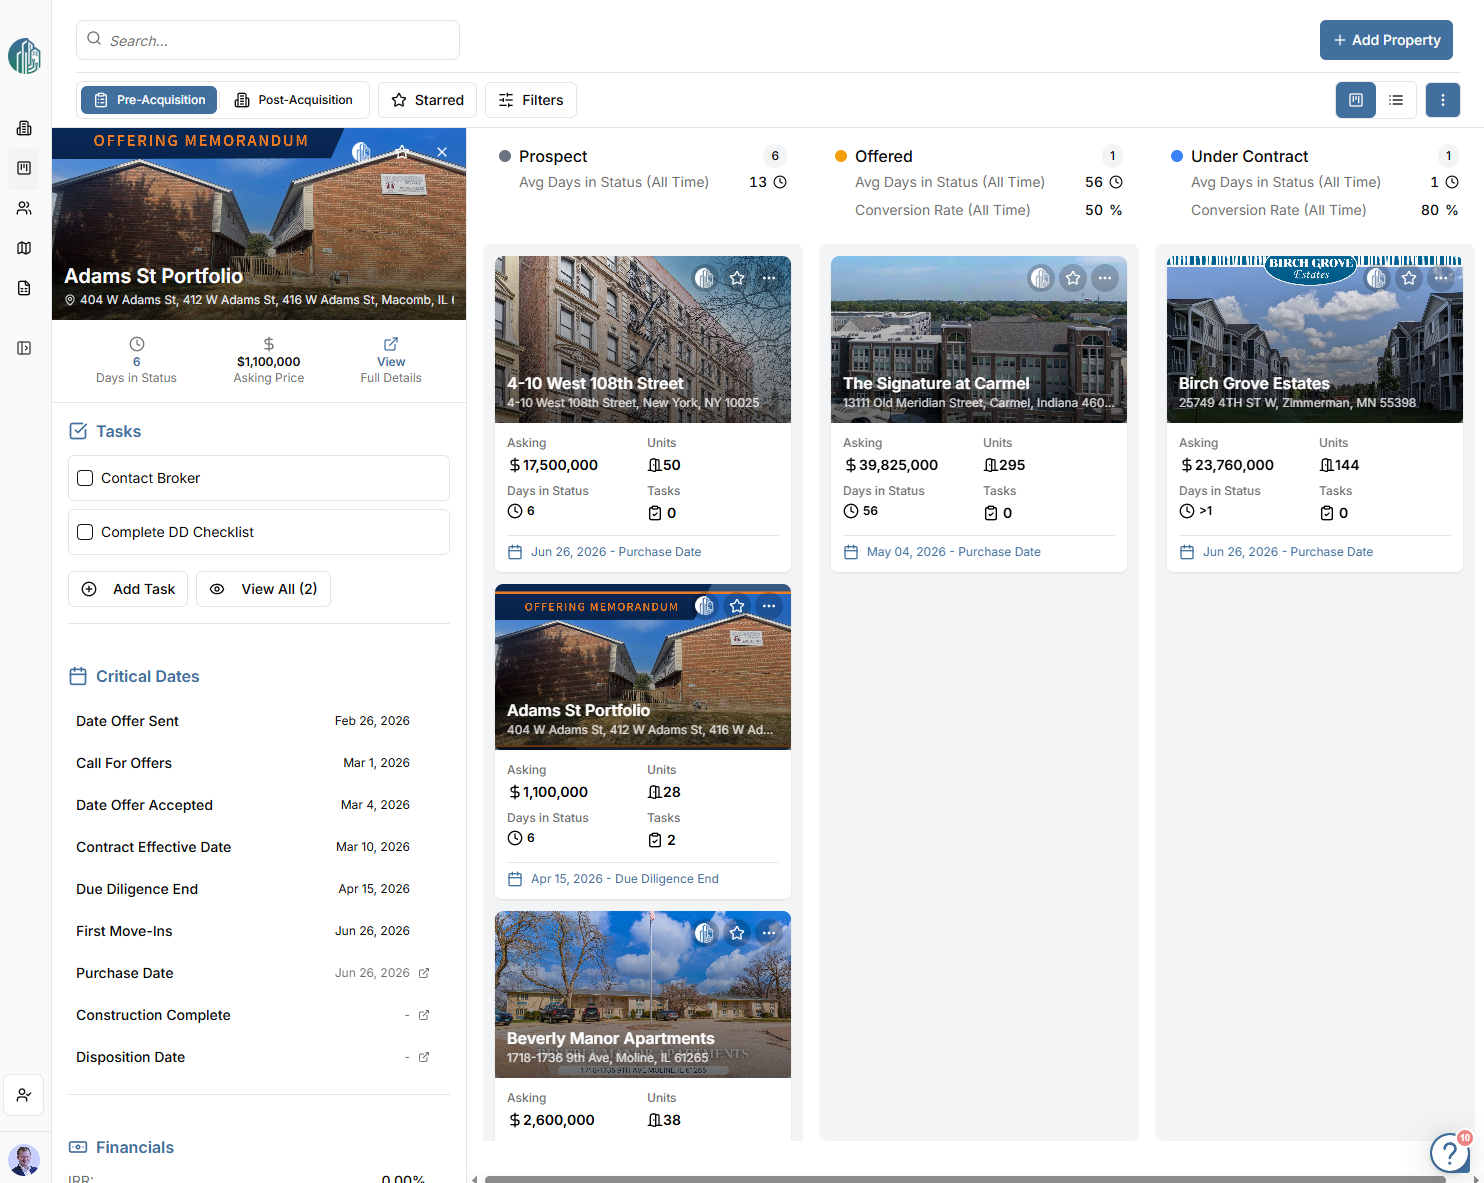
Task: Edit Construction Complete date link icon
Action: click(424, 1015)
